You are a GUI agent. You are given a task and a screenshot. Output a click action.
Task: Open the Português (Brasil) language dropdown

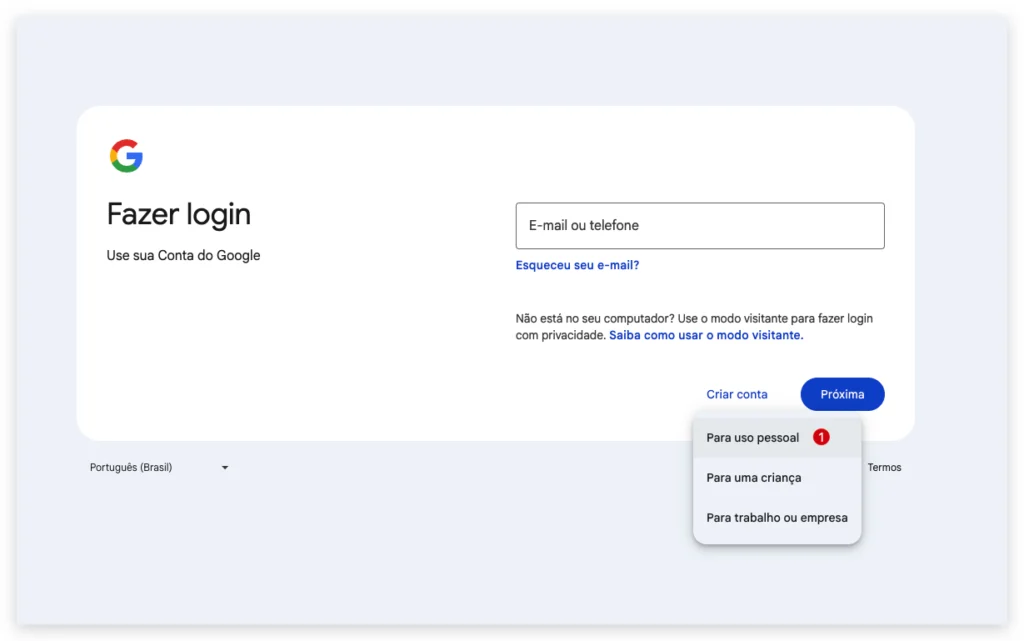159,467
